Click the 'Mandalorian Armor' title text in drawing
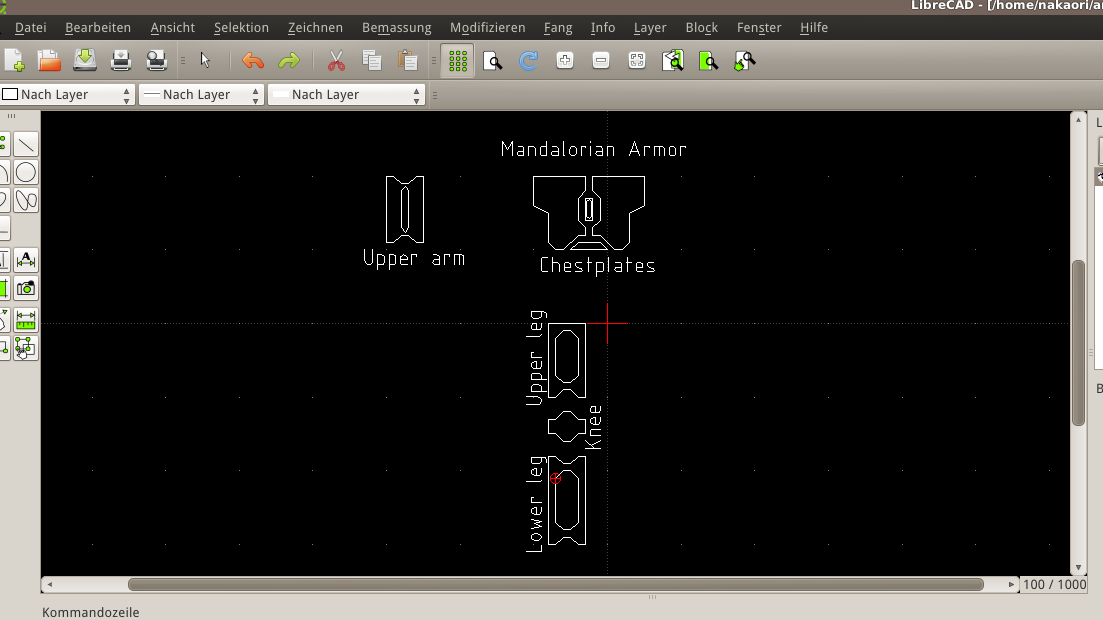1103x620 pixels. pos(594,149)
